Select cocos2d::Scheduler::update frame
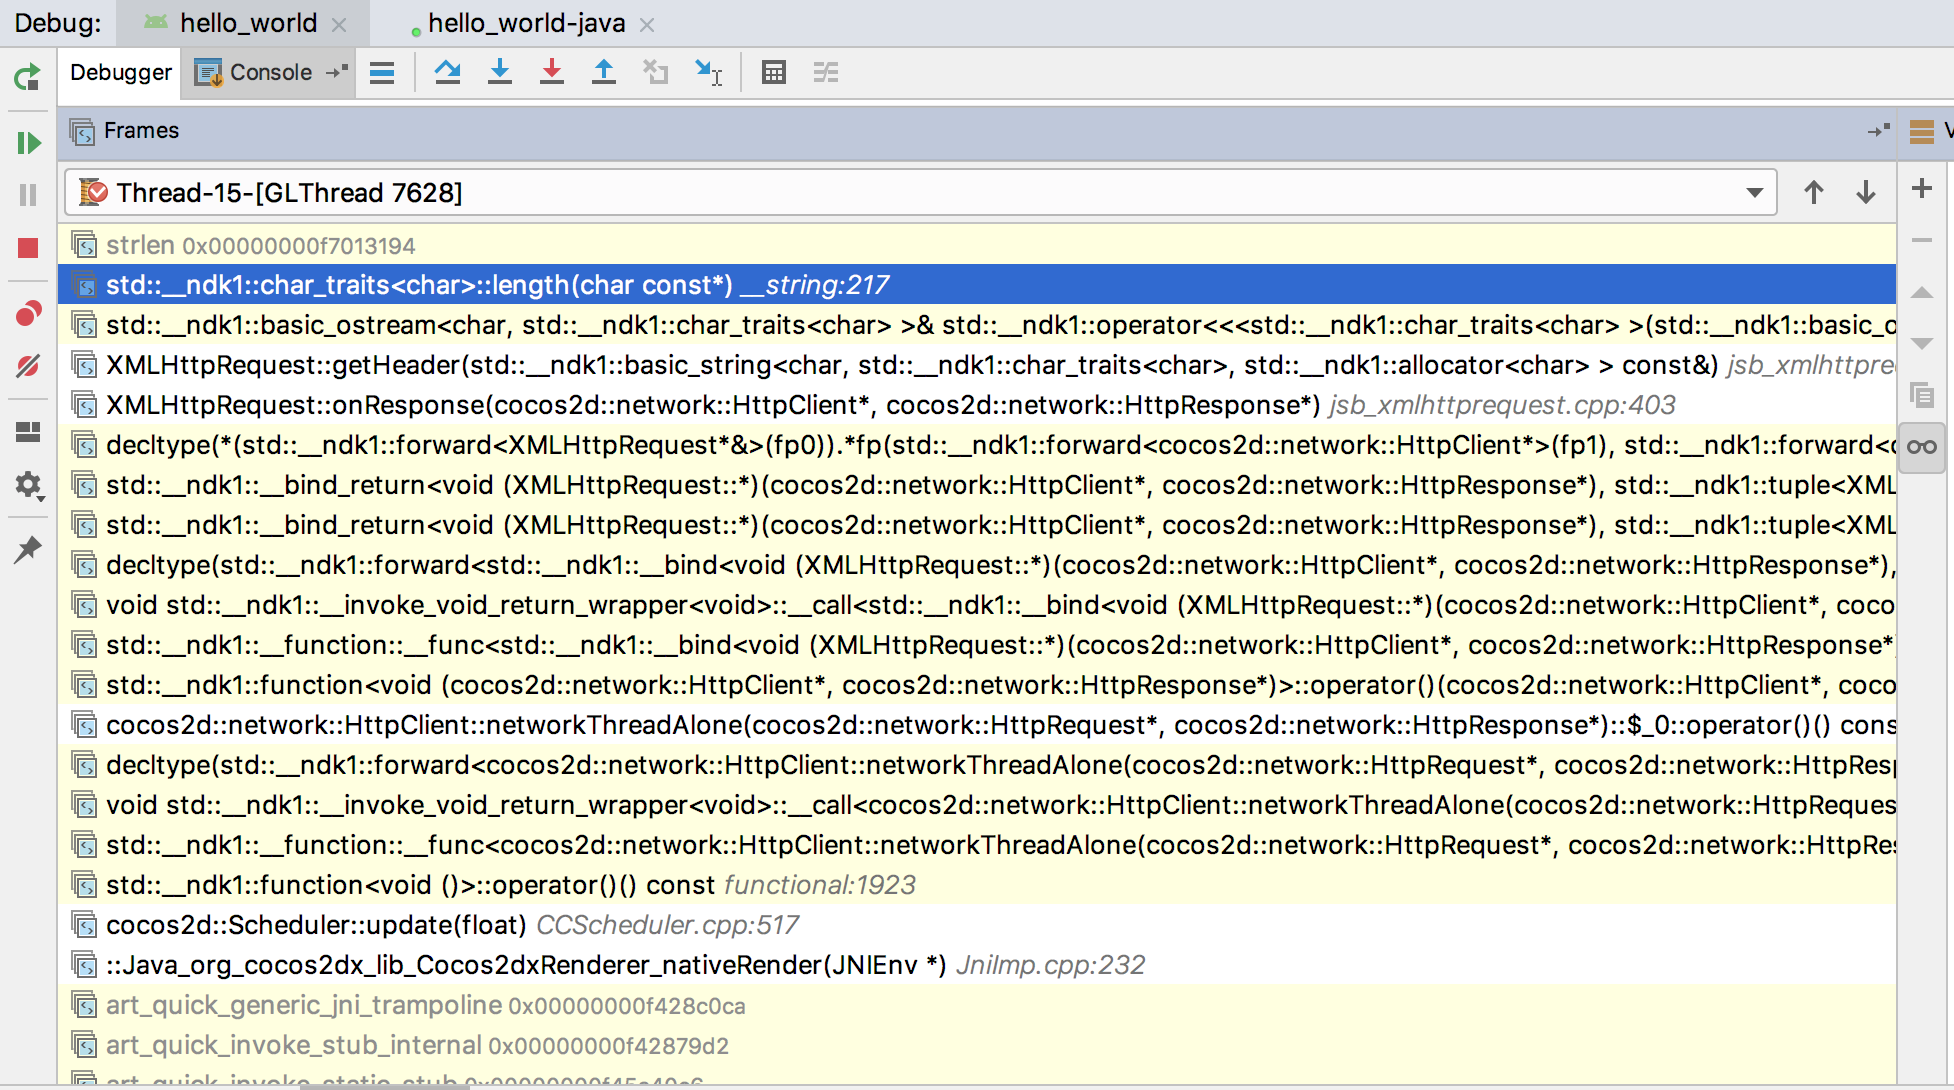The image size is (1954, 1090). coord(316,925)
